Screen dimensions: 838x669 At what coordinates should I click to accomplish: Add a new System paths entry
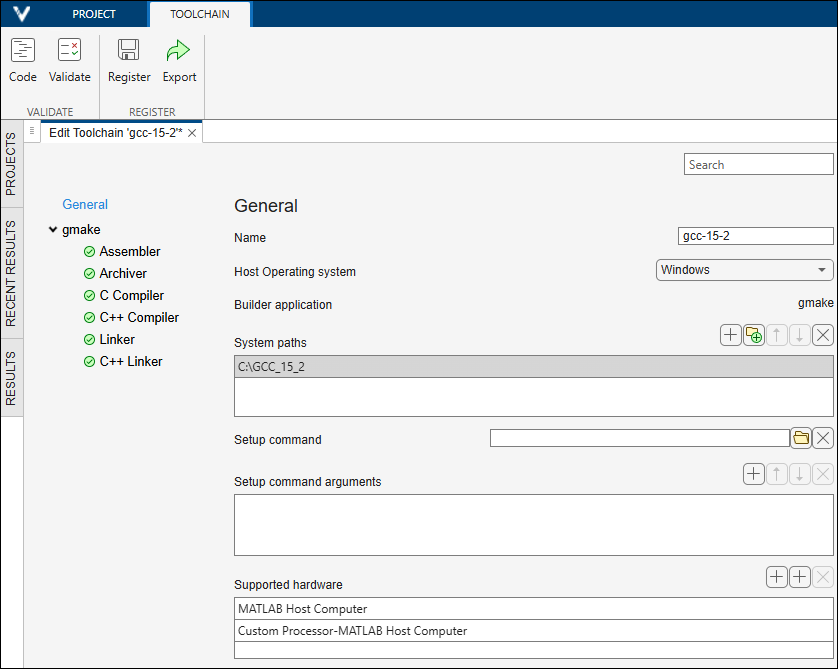pos(730,335)
